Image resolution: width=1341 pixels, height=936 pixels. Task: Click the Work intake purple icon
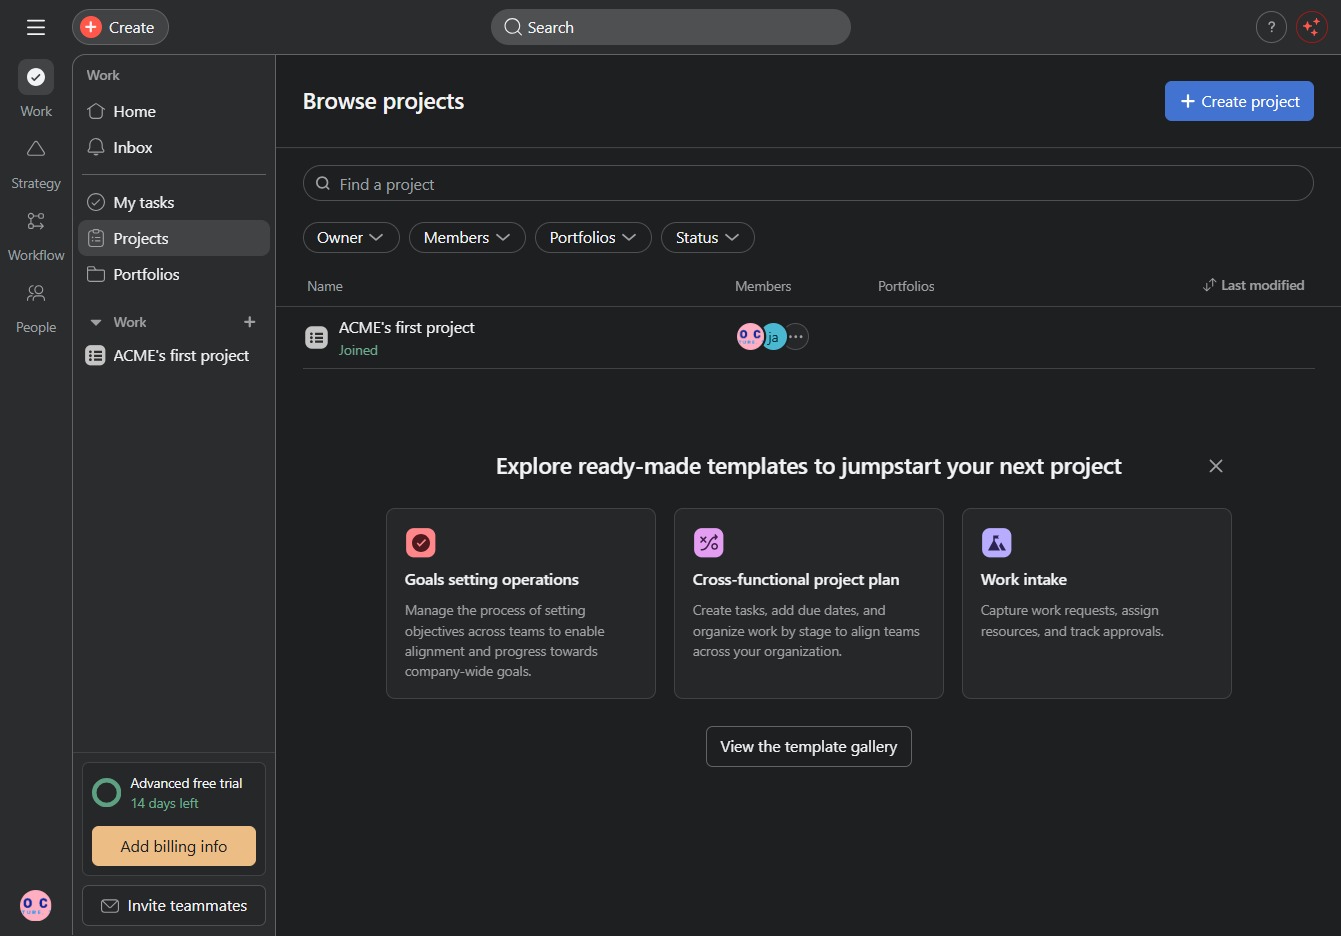[997, 543]
